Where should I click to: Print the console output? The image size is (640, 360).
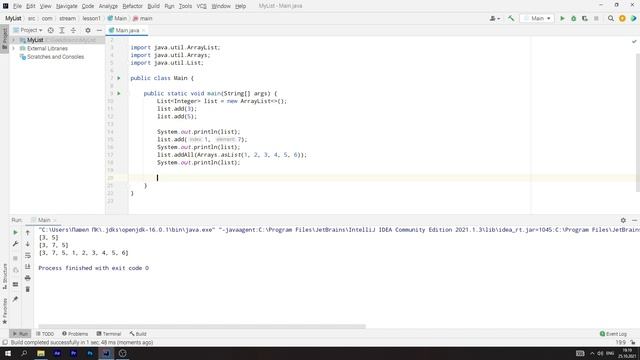[28, 278]
